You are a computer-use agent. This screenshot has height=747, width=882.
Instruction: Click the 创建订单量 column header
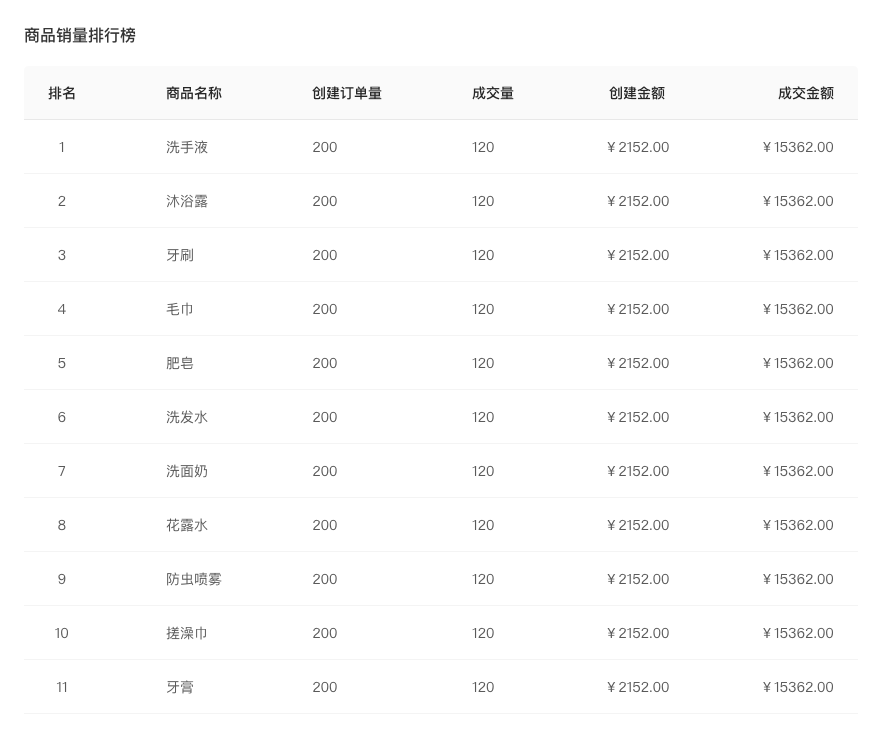347,93
